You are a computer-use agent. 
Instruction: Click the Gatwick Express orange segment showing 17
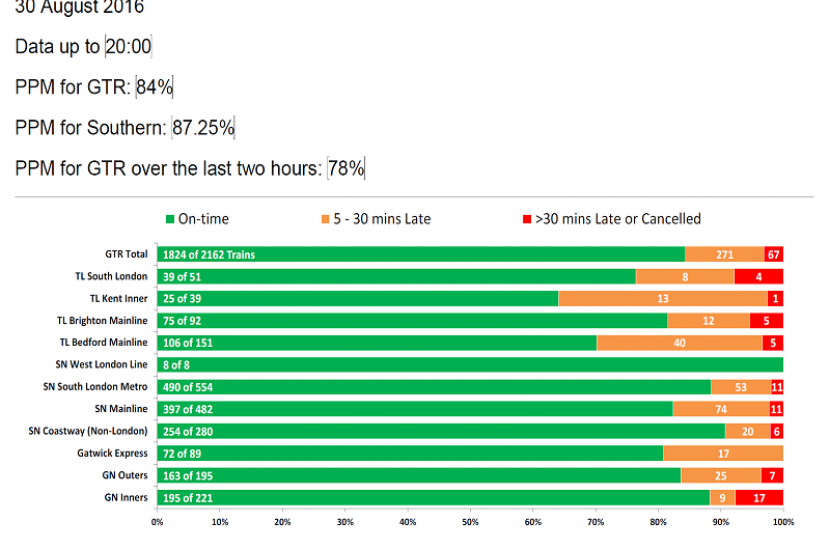pyautogui.click(x=723, y=454)
